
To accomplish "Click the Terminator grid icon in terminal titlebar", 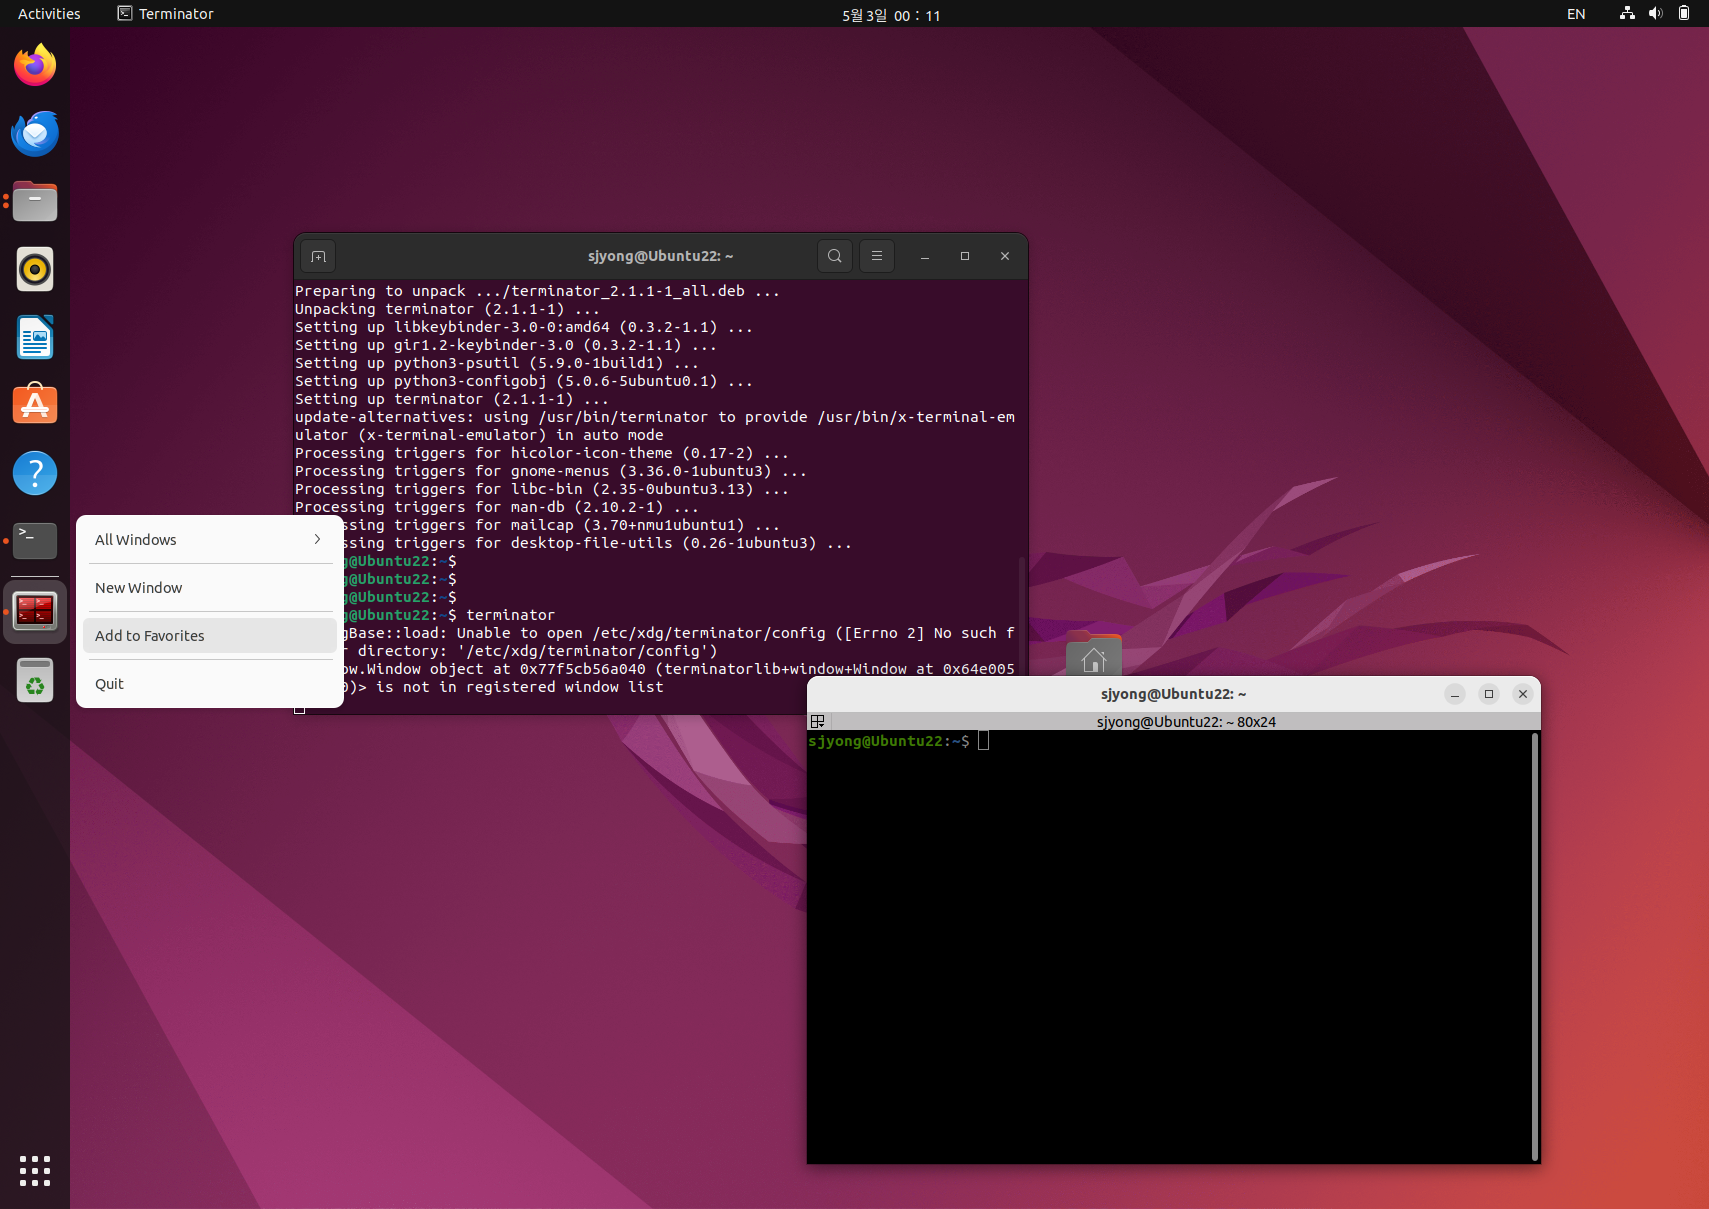I will tap(817, 721).
